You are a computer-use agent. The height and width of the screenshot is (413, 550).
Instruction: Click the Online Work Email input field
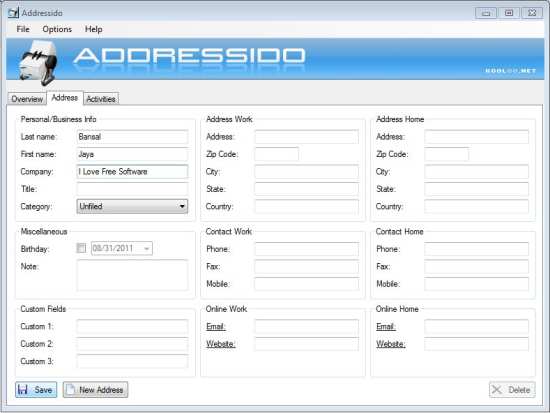point(307,326)
